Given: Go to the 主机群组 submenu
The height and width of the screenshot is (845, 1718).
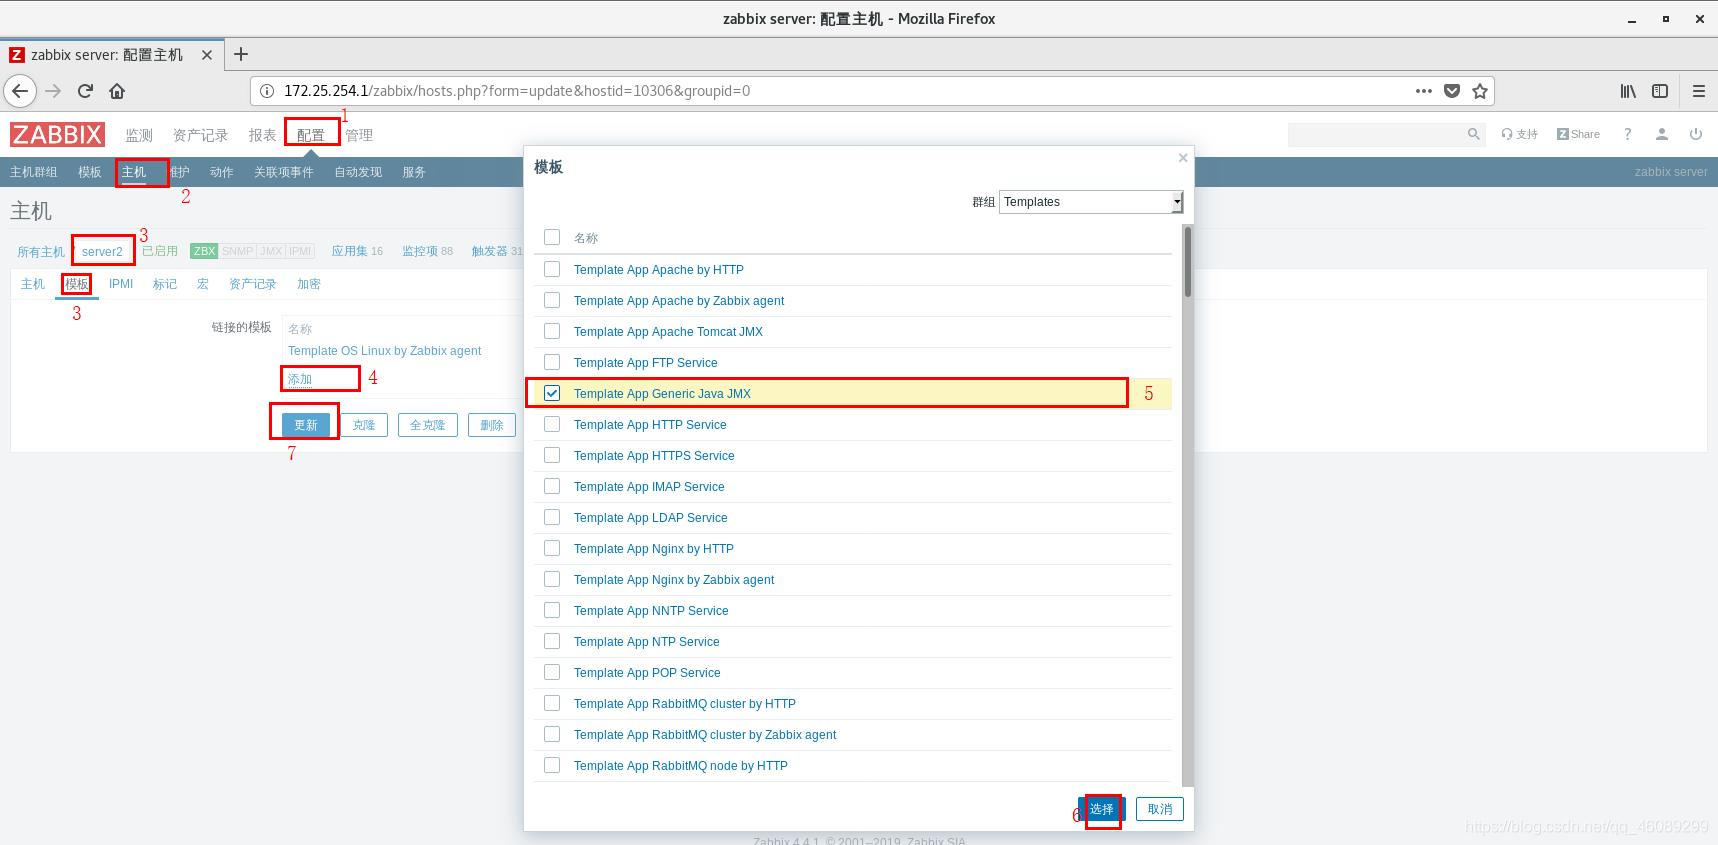Looking at the screenshot, I should (x=33, y=172).
